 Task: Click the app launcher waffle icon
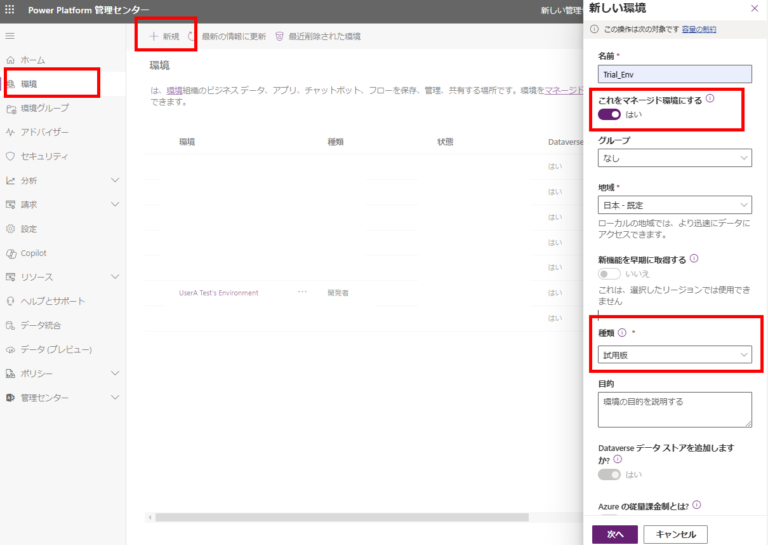pos(11,11)
